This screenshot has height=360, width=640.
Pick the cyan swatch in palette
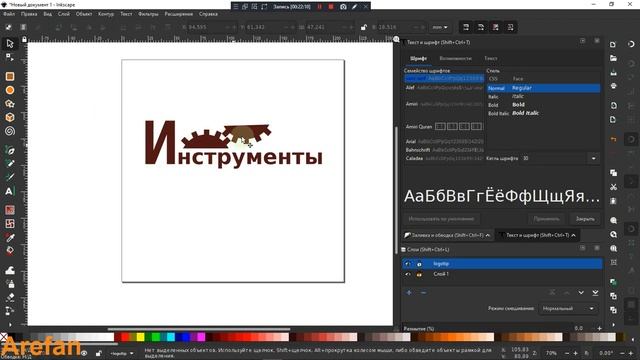[x=171, y=337]
